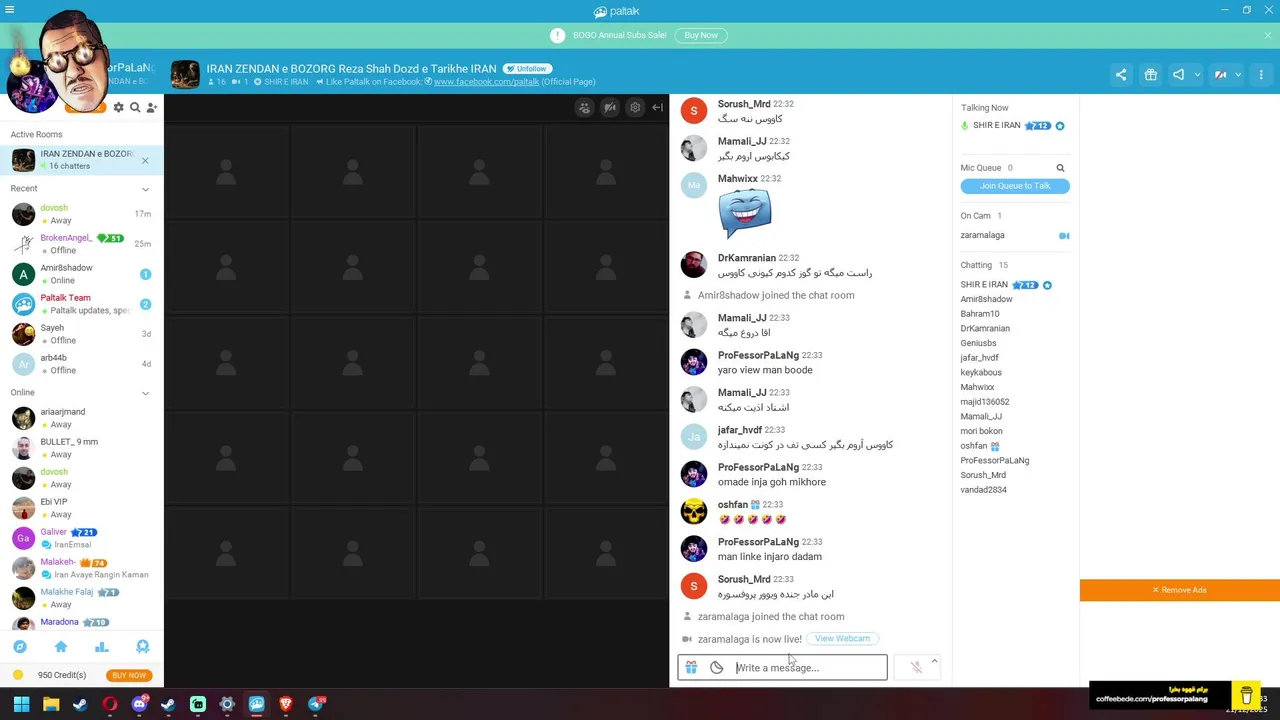The image size is (1280, 720).
Task: Click the orange BUY NOW credits button
Action: point(129,675)
